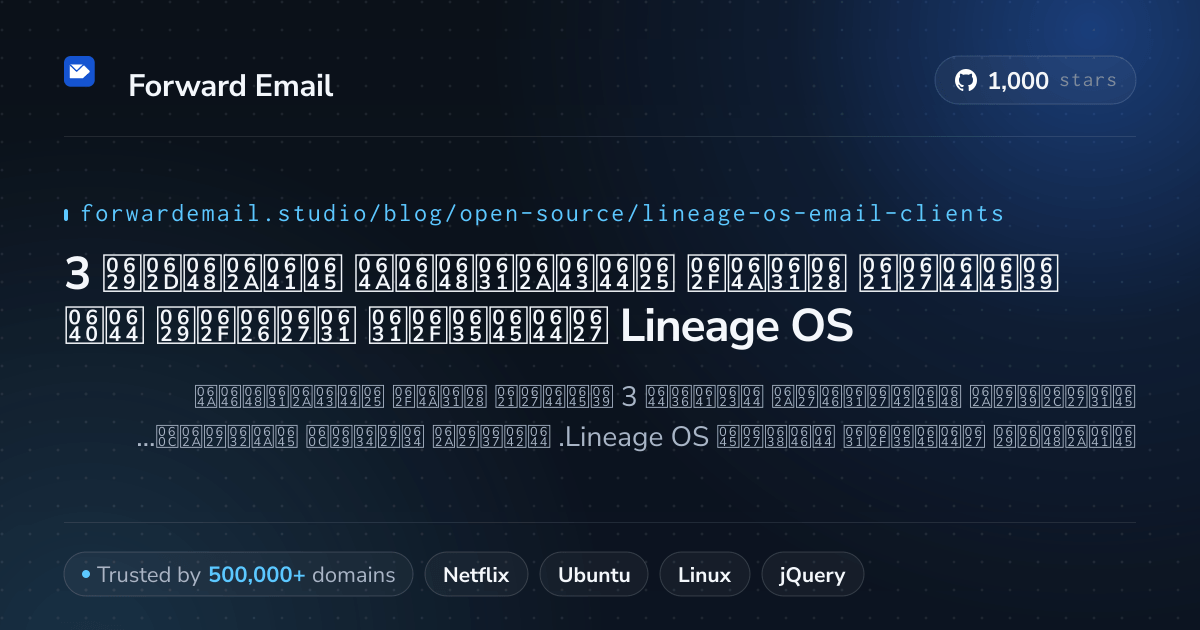Click "Lineage OS" in the headline
This screenshot has width=1200, height=630.
[737, 327]
